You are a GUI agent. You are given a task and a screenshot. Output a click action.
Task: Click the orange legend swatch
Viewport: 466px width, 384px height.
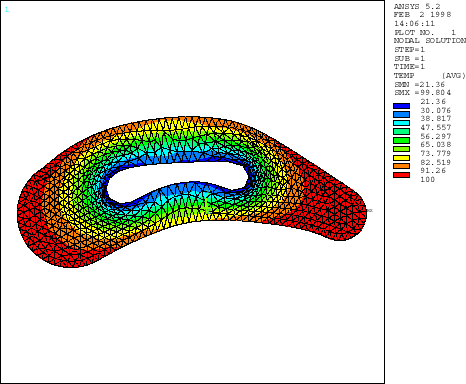[x=401, y=166]
